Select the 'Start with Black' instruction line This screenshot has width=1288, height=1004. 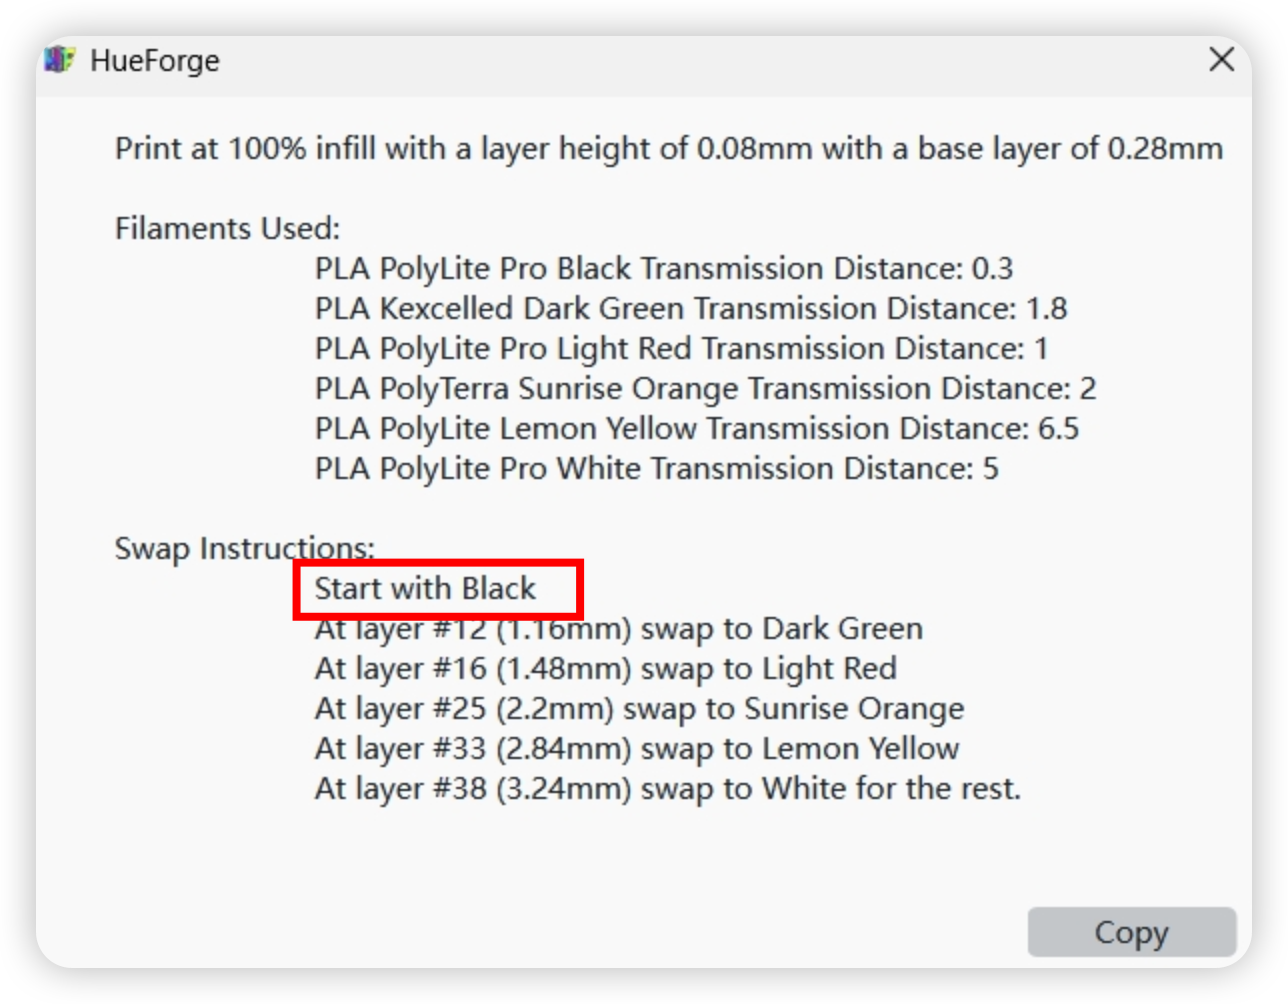pos(425,588)
